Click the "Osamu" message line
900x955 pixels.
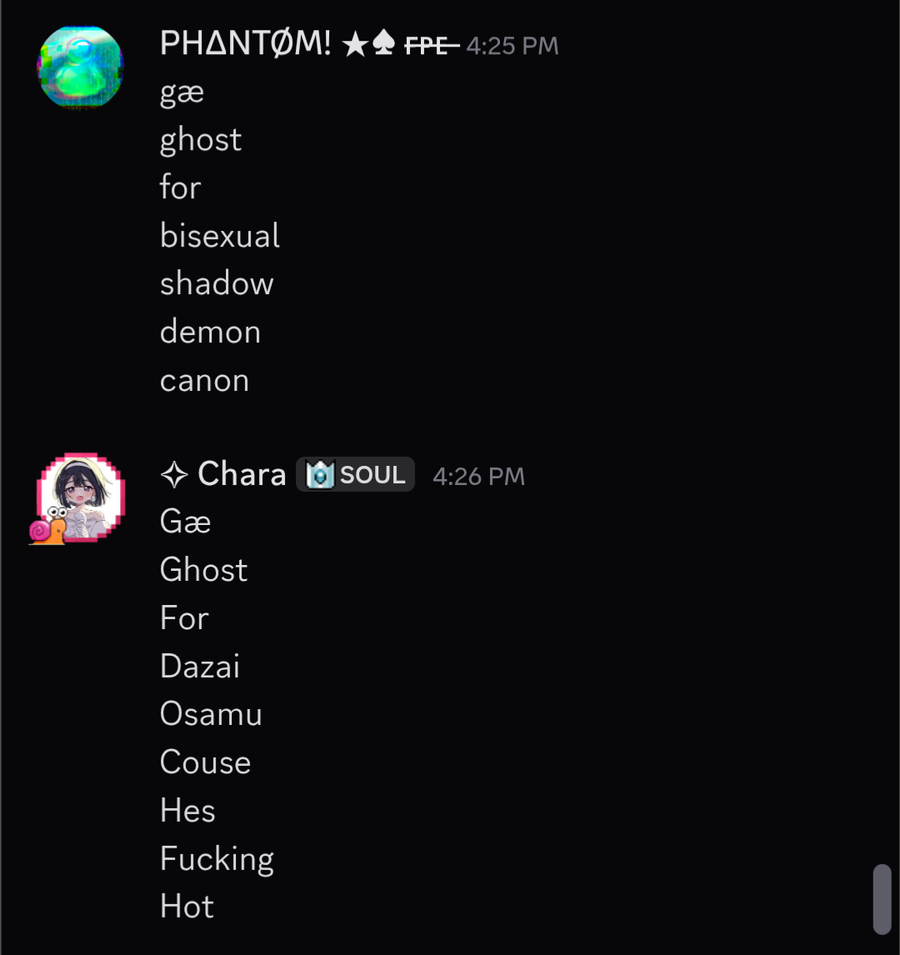(211, 714)
